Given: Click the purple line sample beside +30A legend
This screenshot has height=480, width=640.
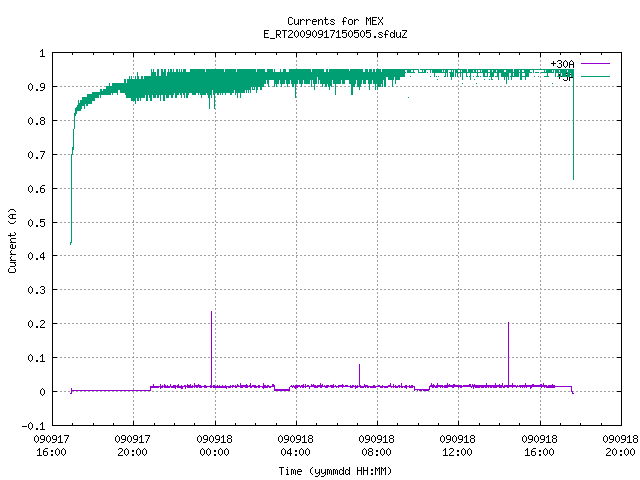Looking at the screenshot, I should [x=595, y=64].
